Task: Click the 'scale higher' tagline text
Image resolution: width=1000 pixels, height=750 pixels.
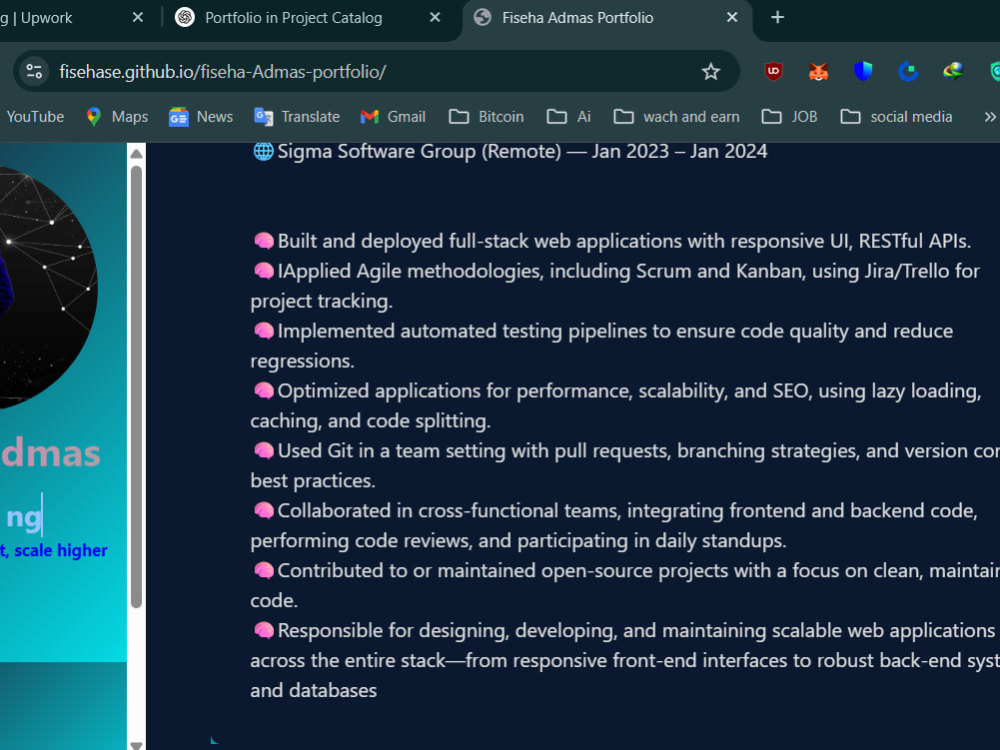Action: (61, 550)
